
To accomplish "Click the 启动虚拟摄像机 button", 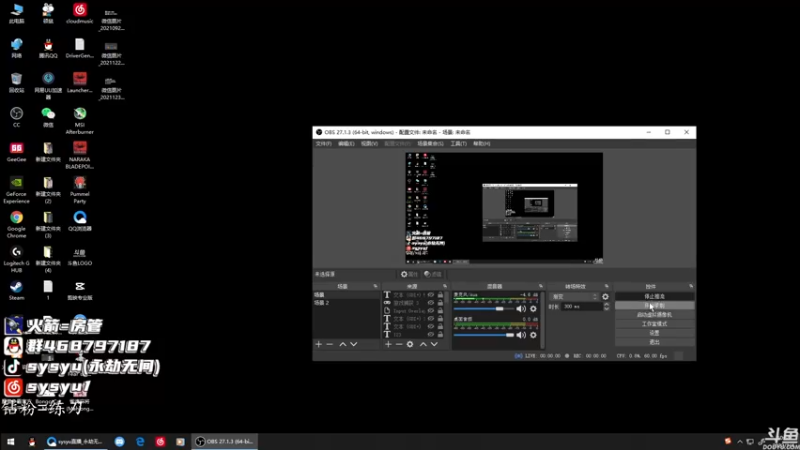I will (654, 315).
